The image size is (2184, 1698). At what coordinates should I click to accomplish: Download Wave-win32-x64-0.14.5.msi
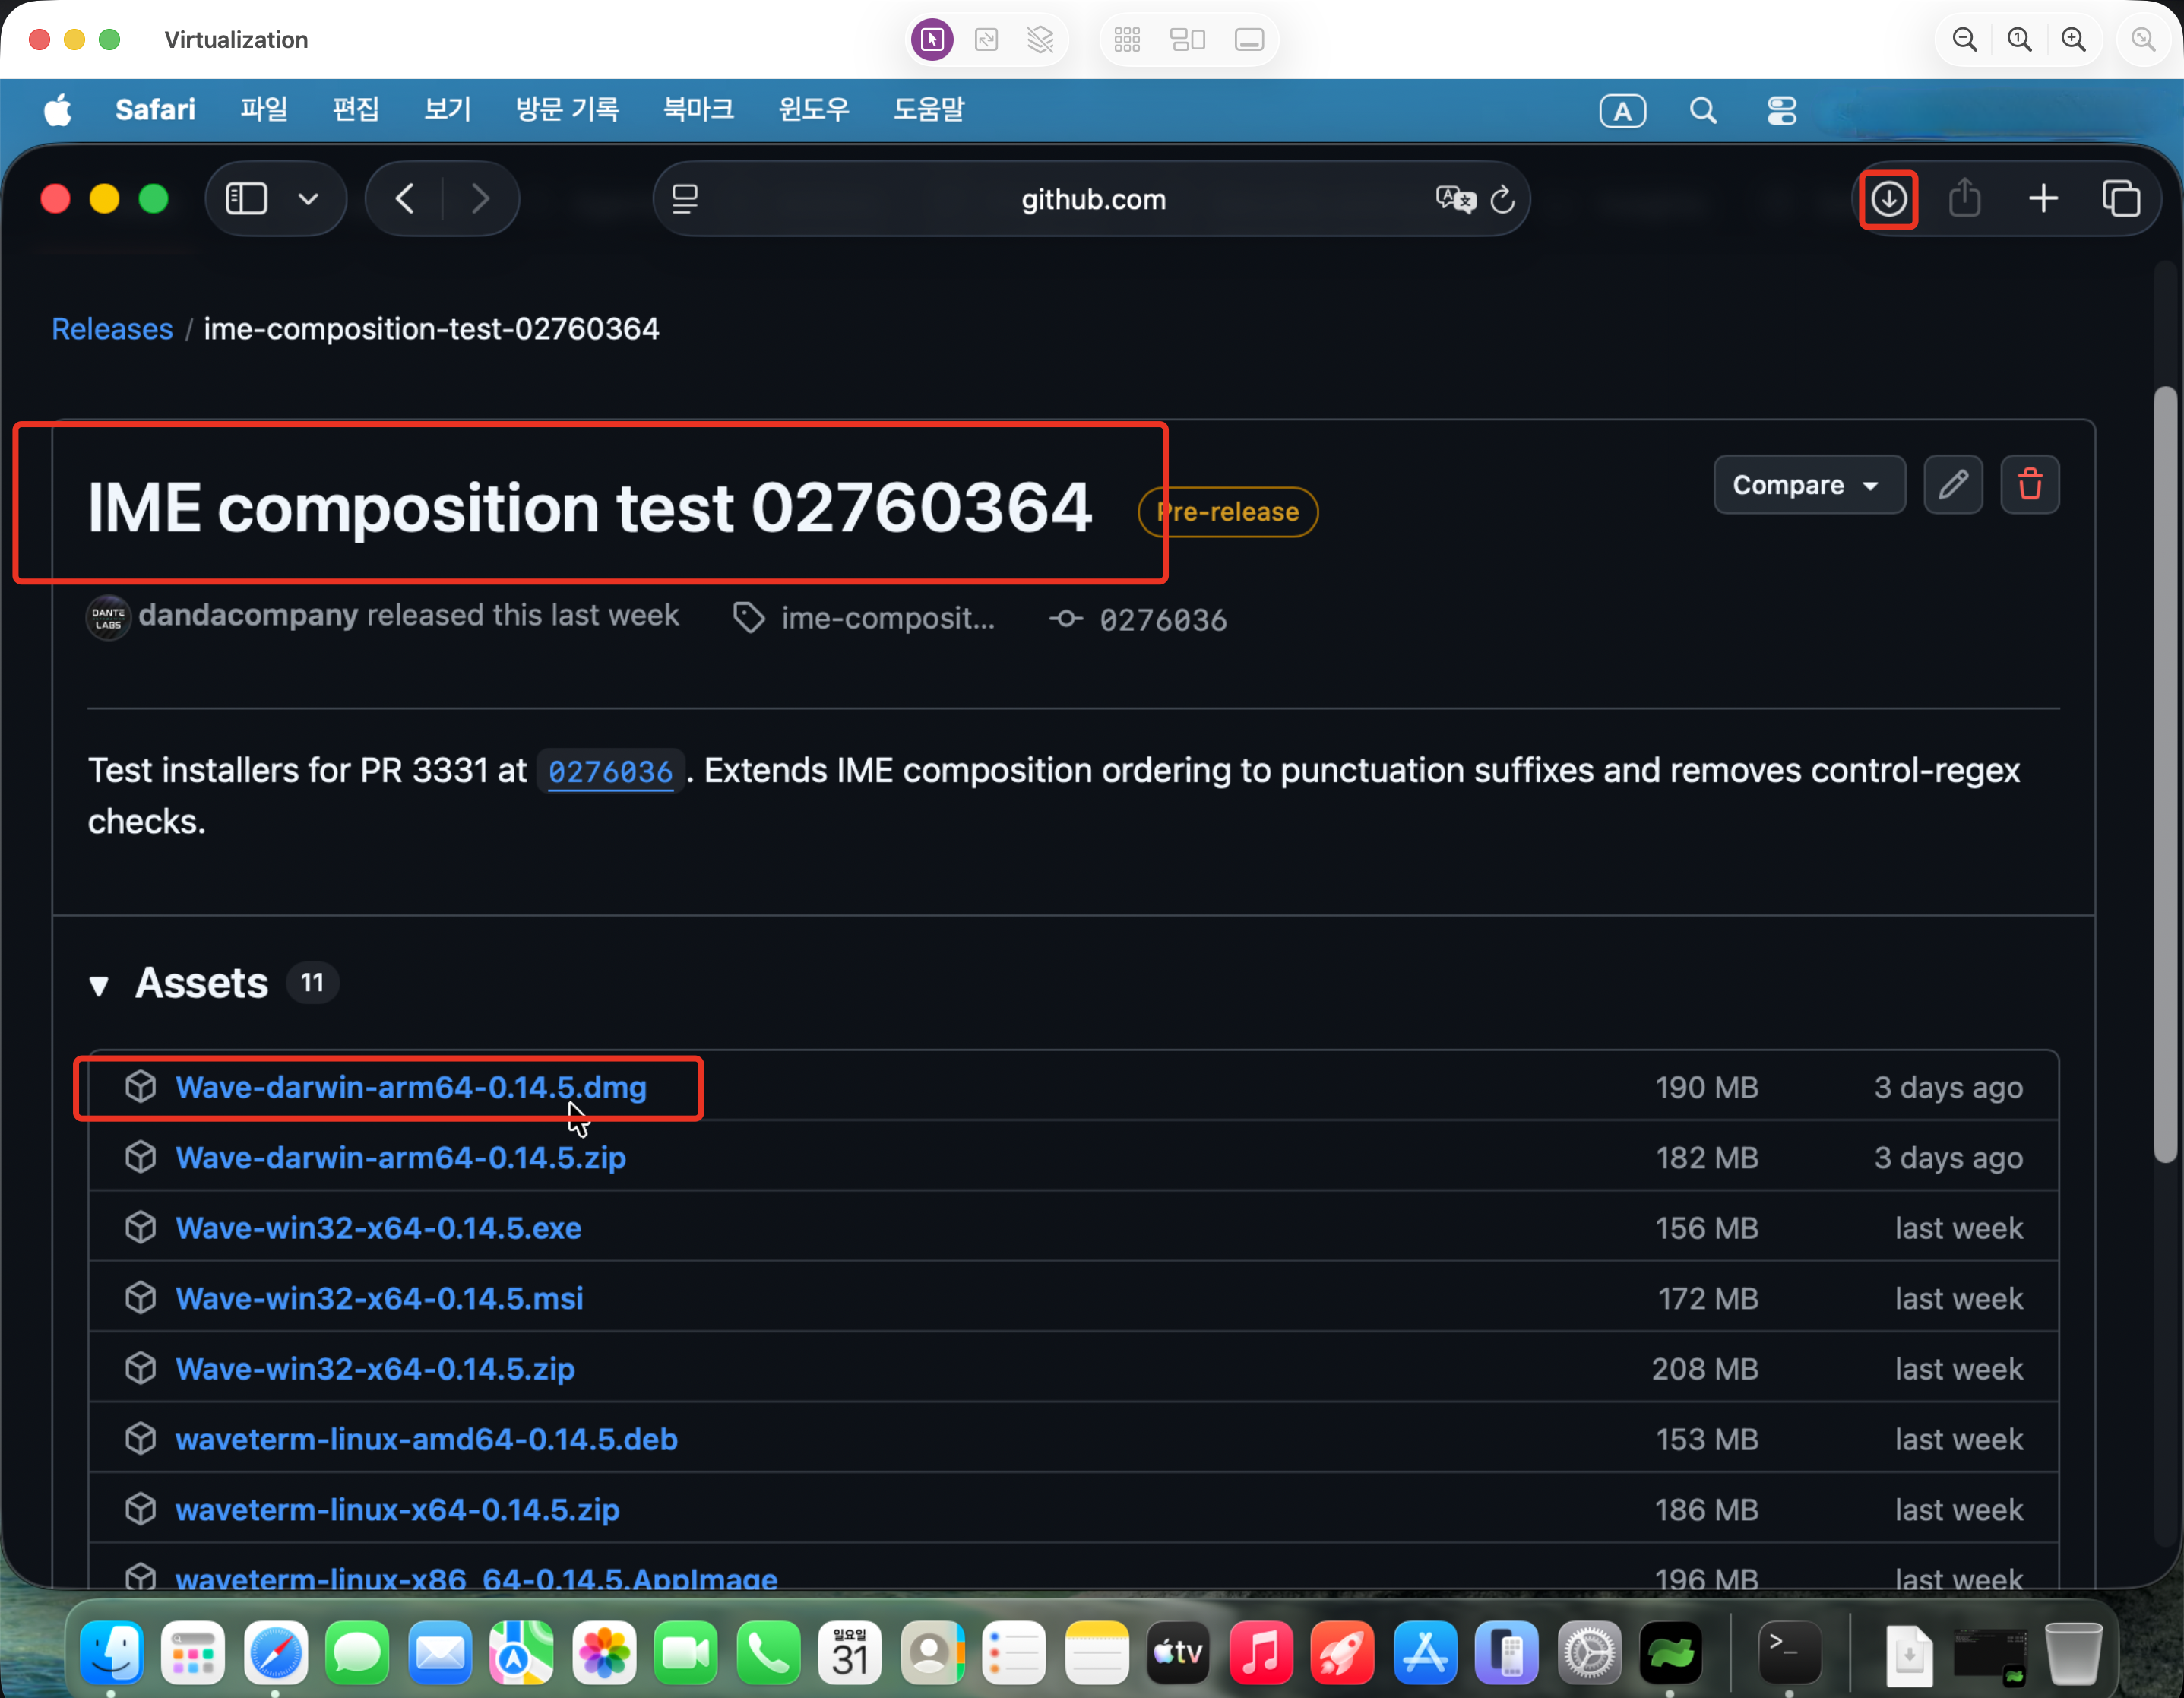pos(379,1299)
